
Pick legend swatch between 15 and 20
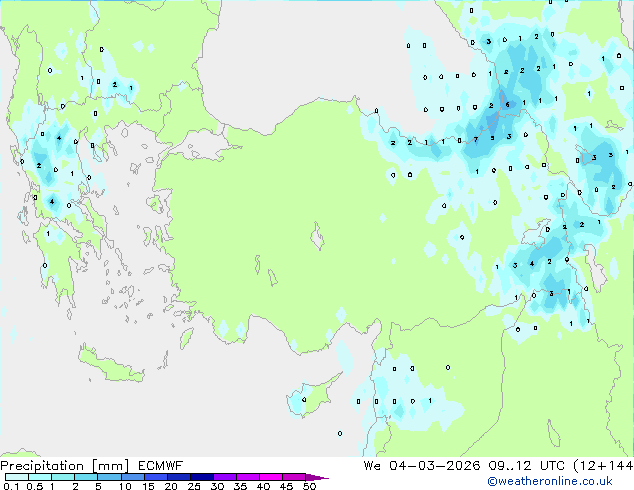point(155,477)
